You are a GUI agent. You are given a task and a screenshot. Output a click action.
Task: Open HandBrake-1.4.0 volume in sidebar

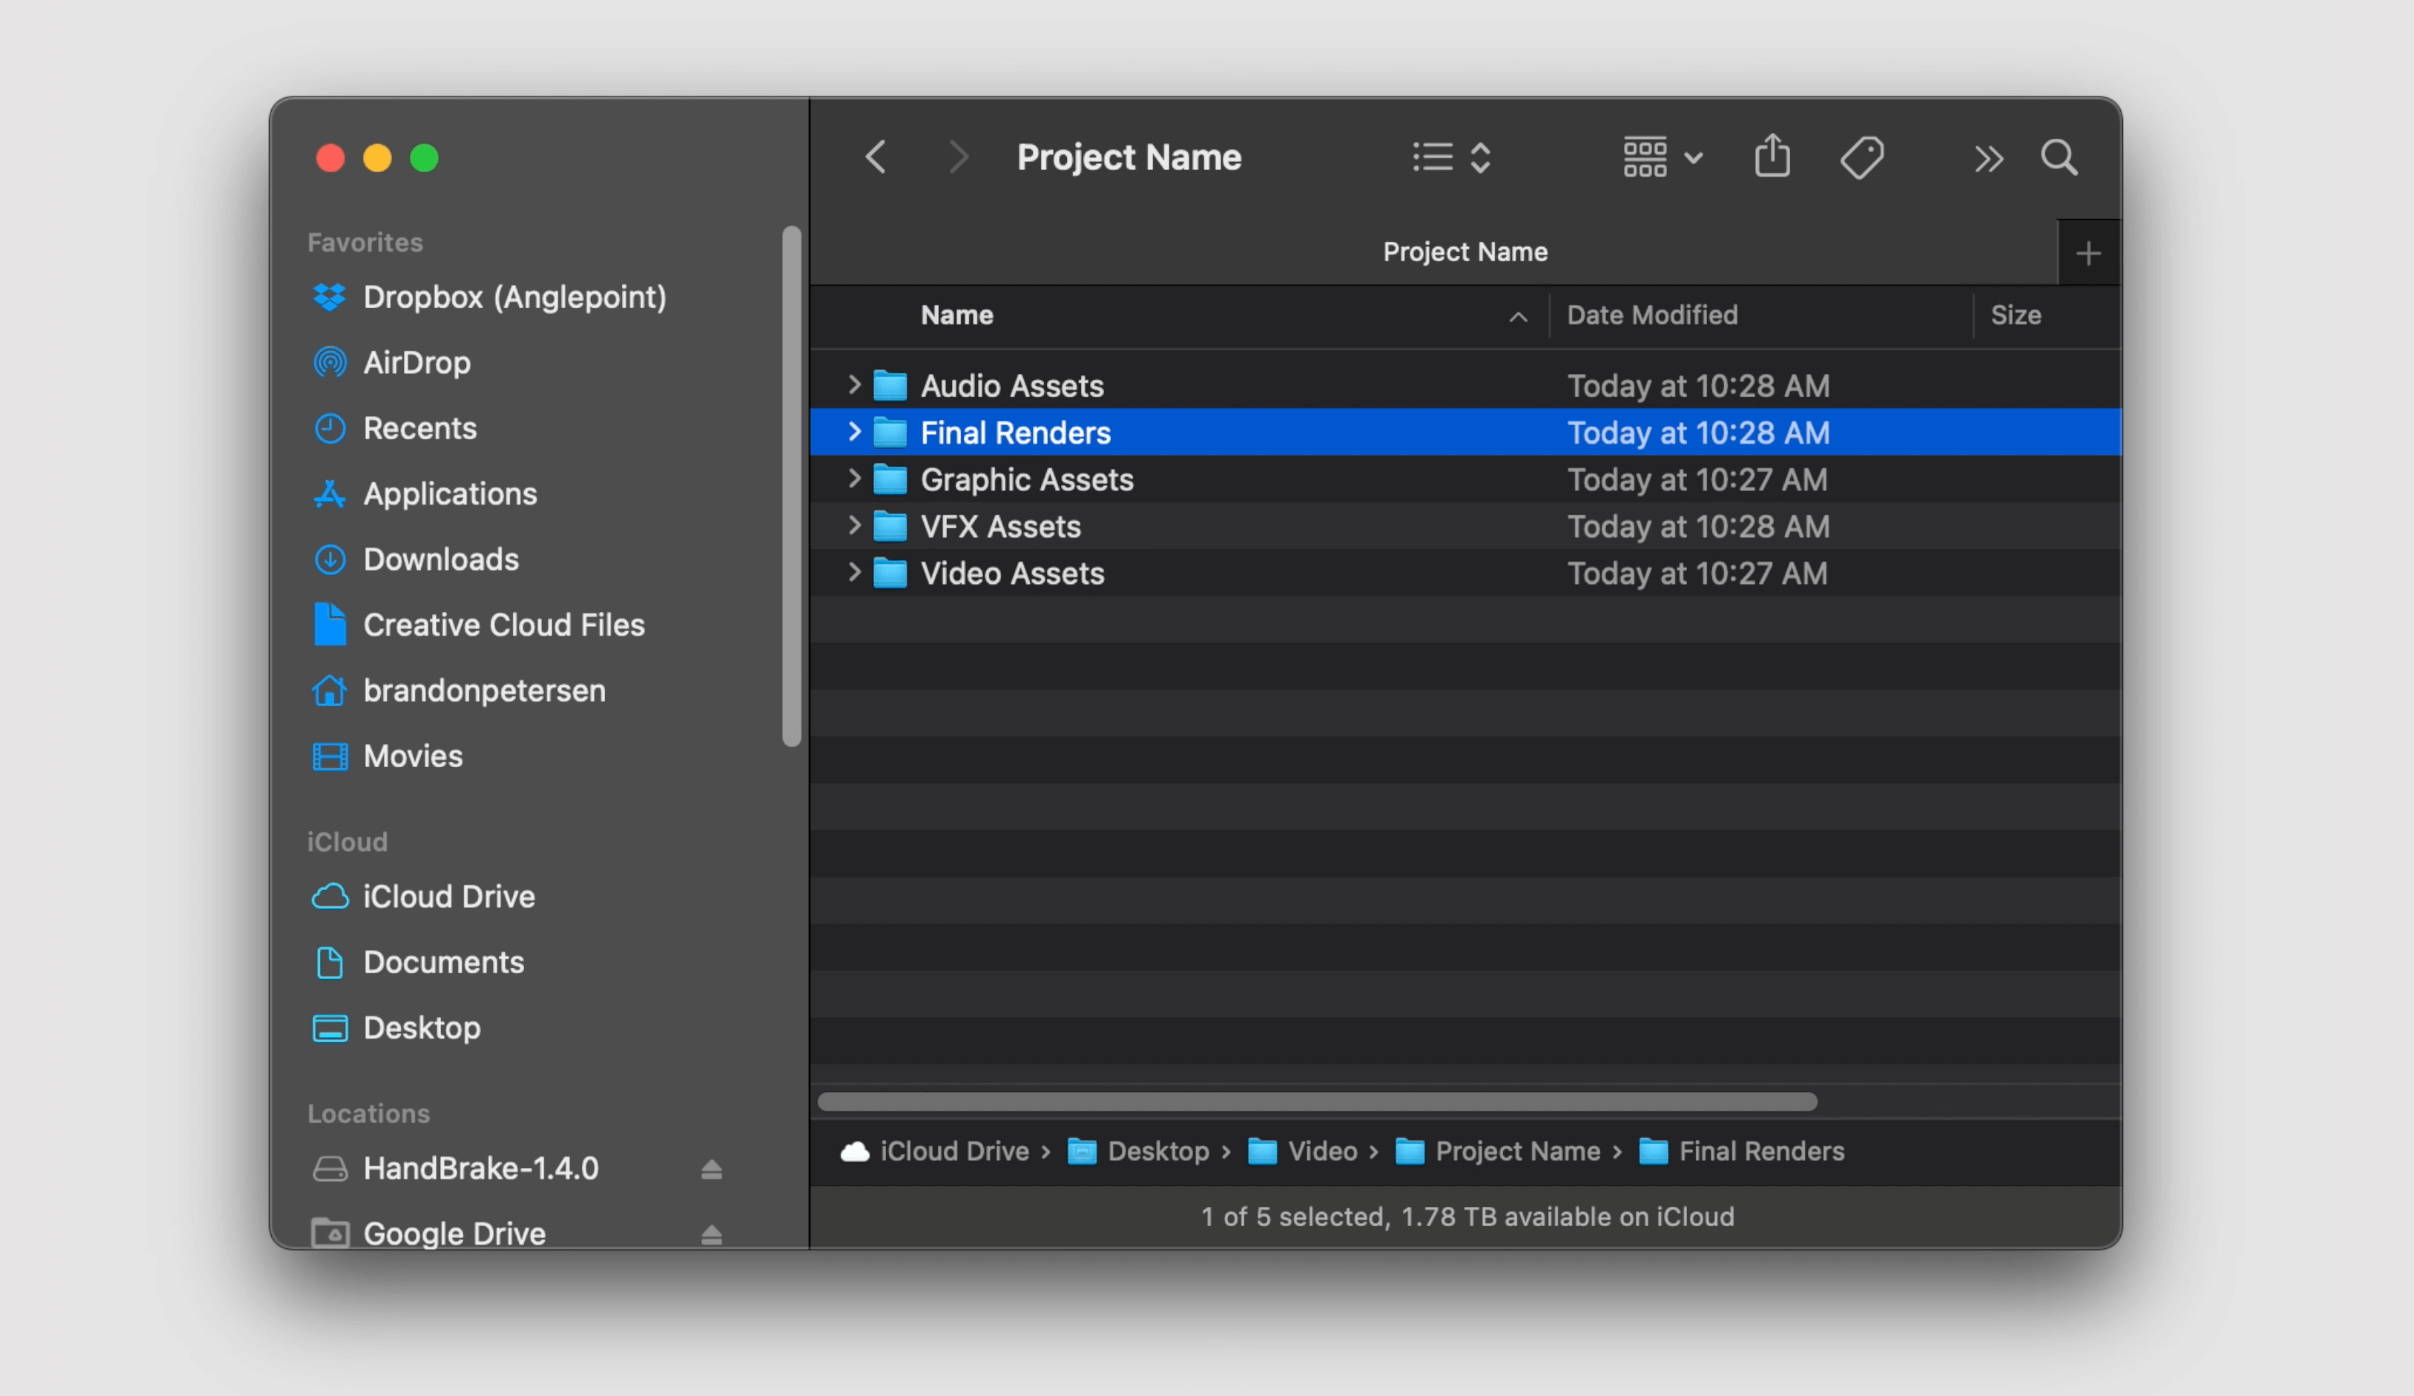pyautogui.click(x=456, y=1168)
